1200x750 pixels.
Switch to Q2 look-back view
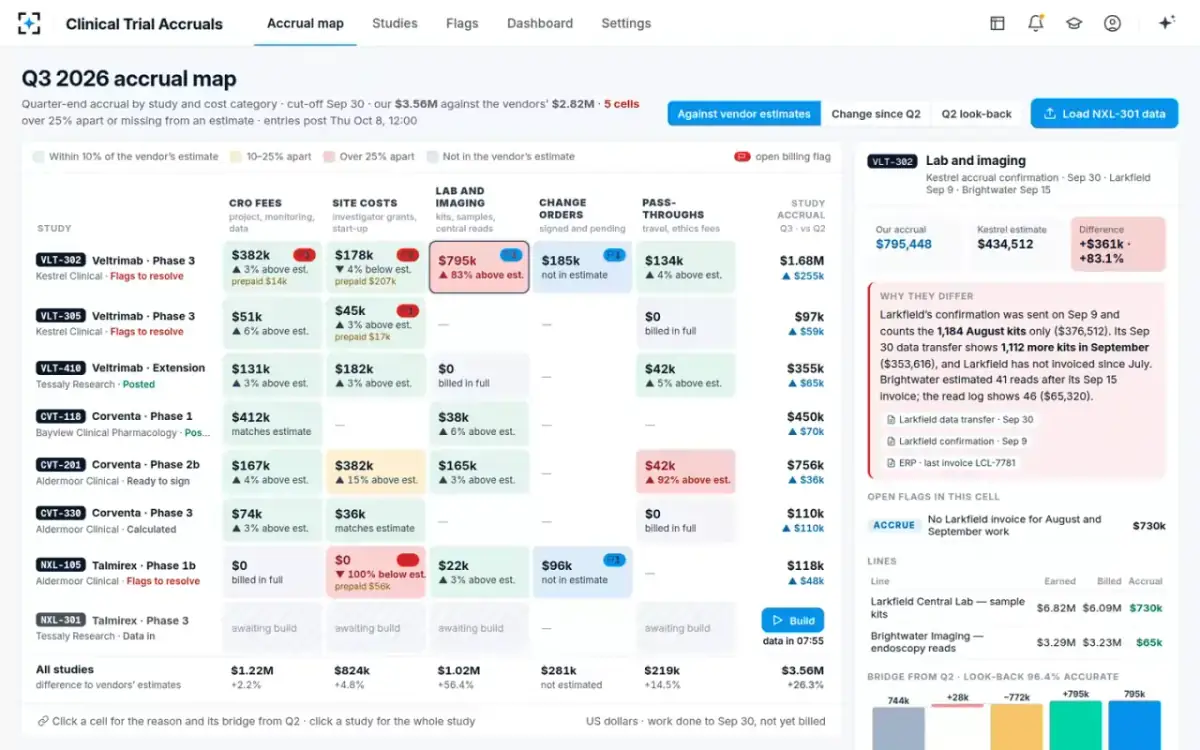[977, 114]
